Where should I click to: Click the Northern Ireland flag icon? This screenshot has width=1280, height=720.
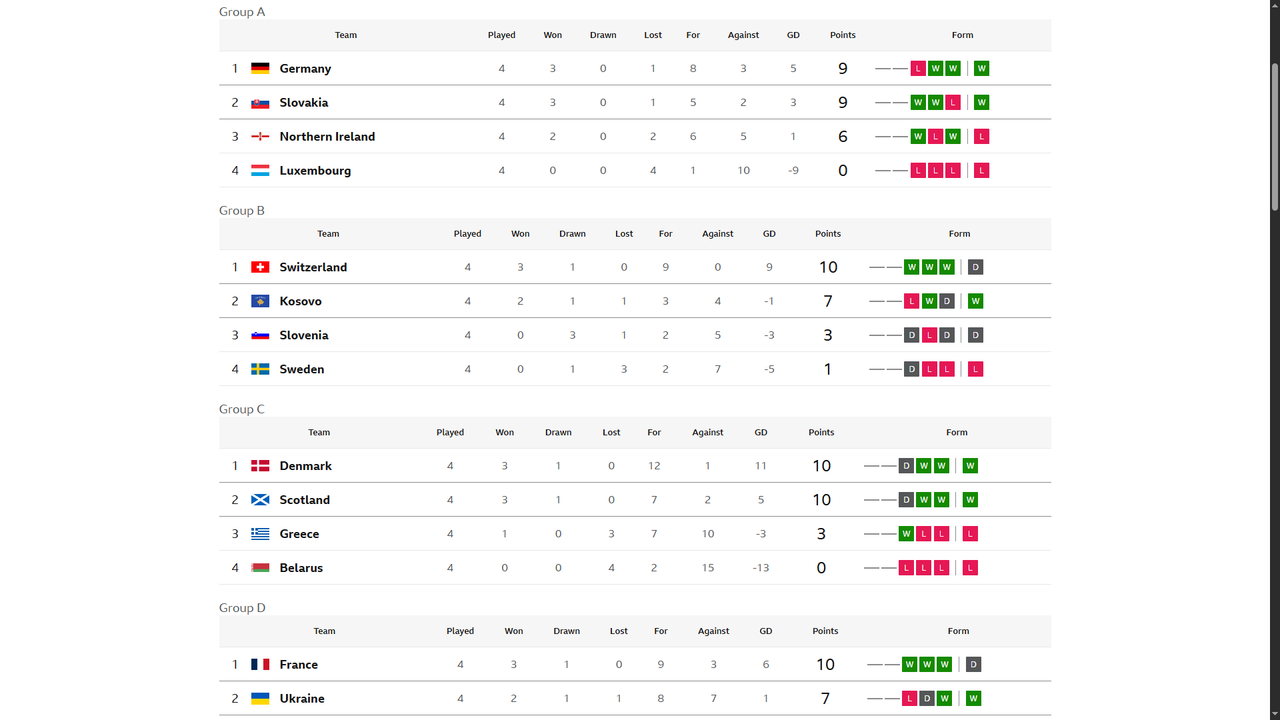pos(260,136)
